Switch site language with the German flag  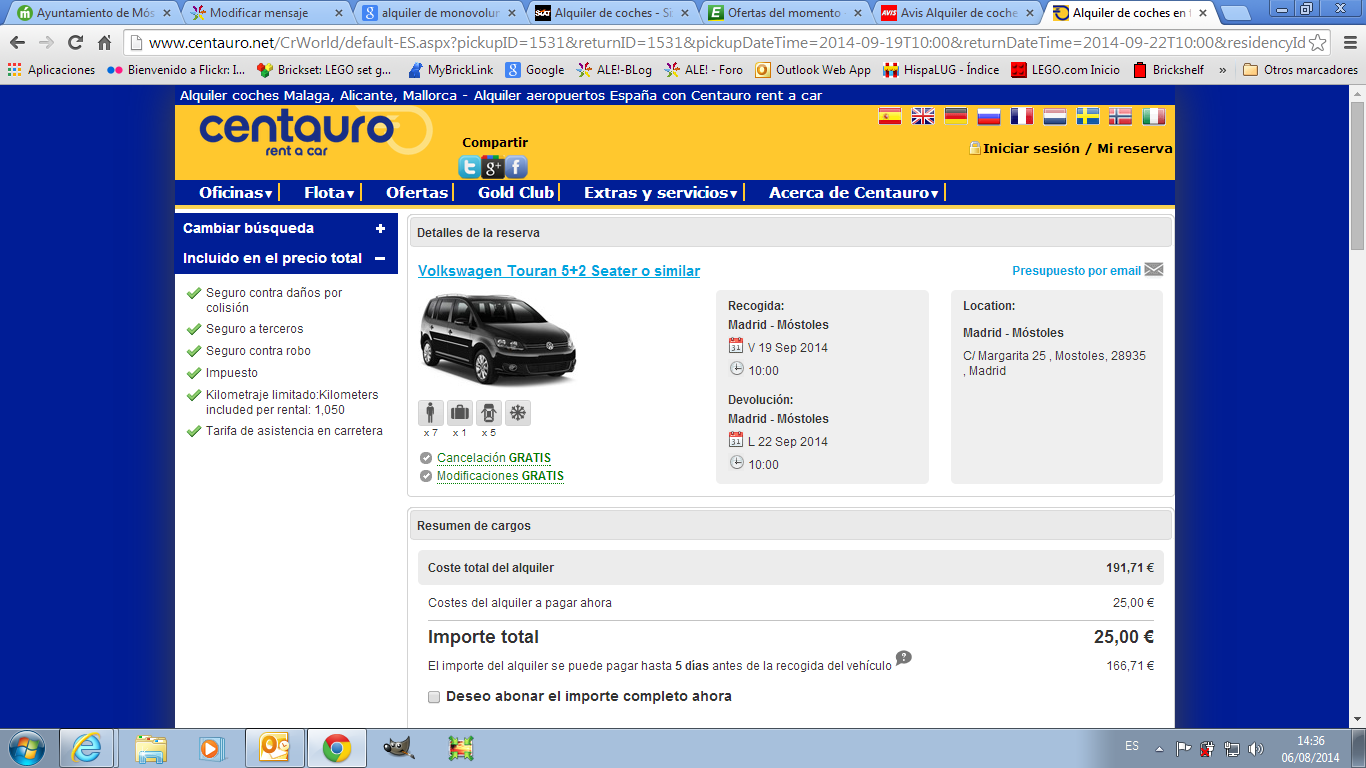(x=956, y=116)
